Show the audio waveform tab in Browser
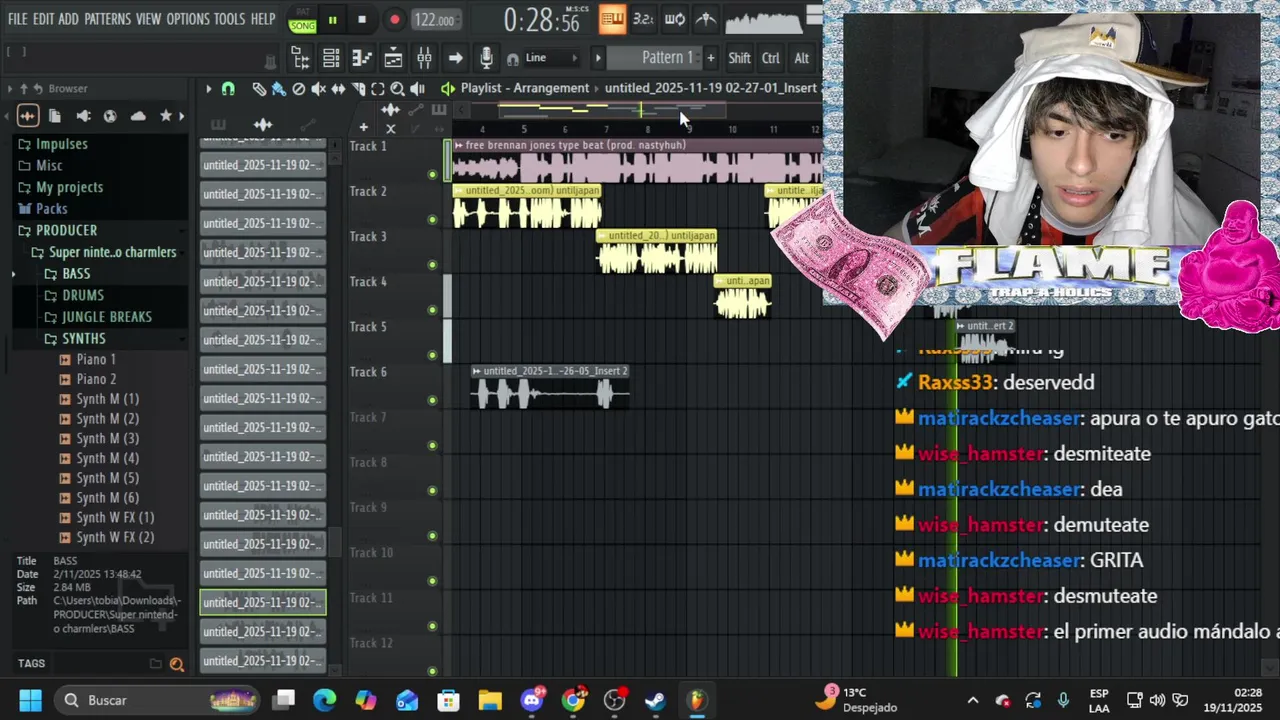Screen dimensions: 1280x720 click(x=28, y=116)
